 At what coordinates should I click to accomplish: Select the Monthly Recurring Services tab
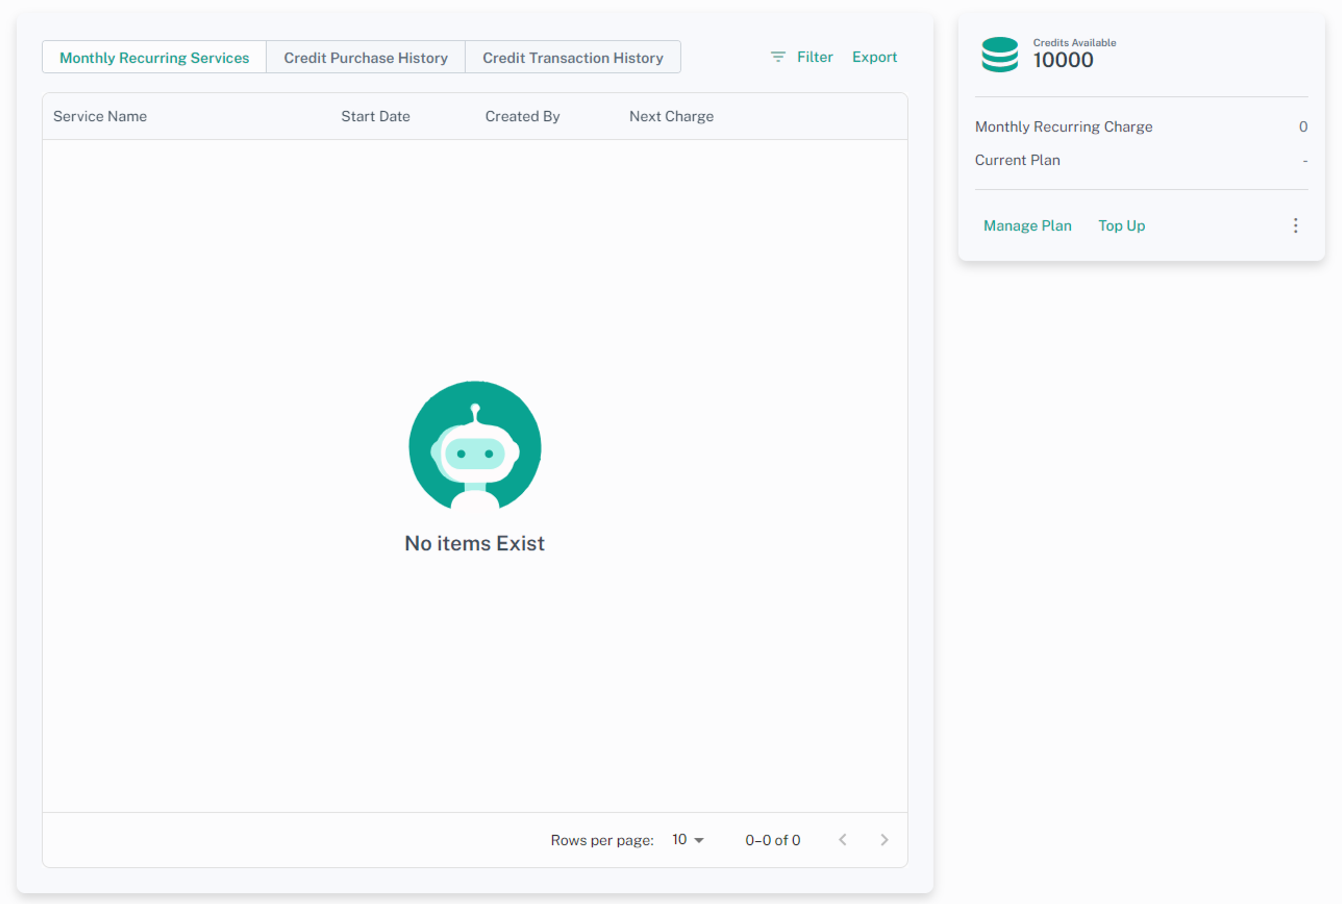tap(154, 58)
